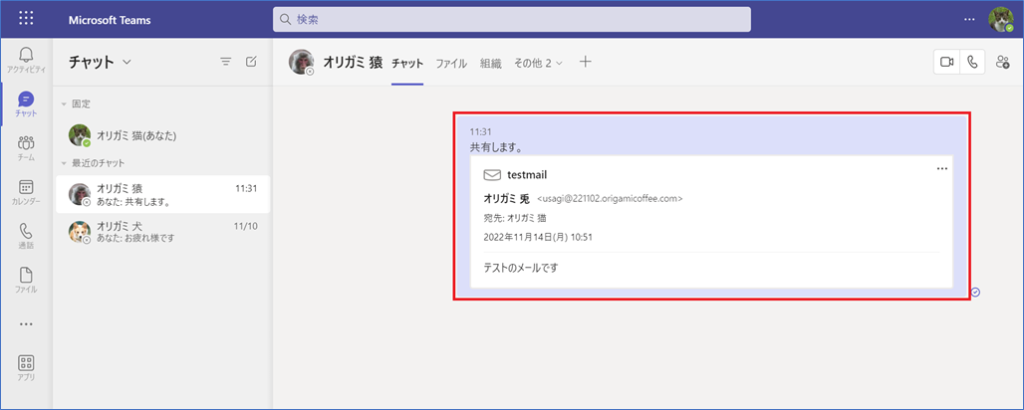Image resolution: width=1024 pixels, height=410 pixels.
Task: Click the オリガミ 猿 name in chat header
Action: (x=353, y=63)
